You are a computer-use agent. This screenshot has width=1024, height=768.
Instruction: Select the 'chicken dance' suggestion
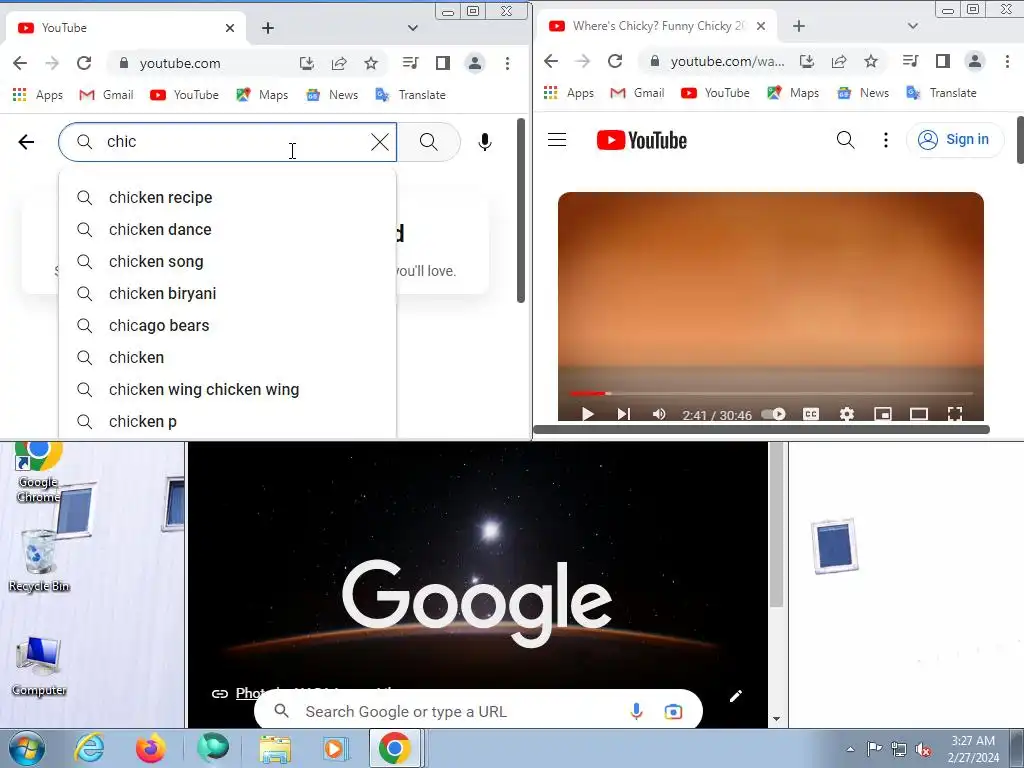(227, 229)
